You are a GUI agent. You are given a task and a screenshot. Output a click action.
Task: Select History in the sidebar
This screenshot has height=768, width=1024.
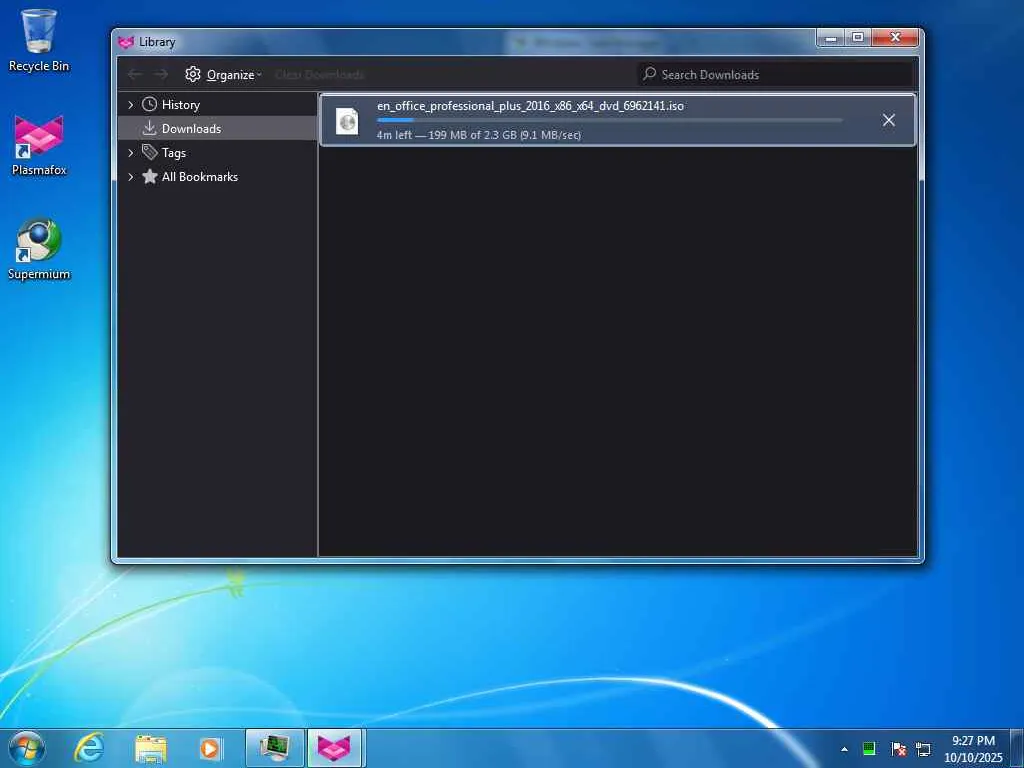[217, 104]
